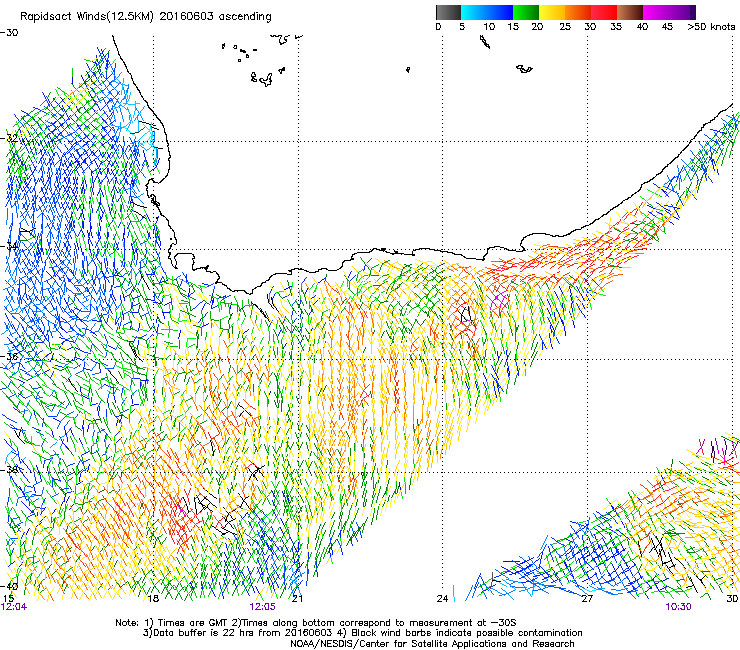Click the brown 35-40 knots legend swatch
The width and height of the screenshot is (740, 650).
point(630,12)
